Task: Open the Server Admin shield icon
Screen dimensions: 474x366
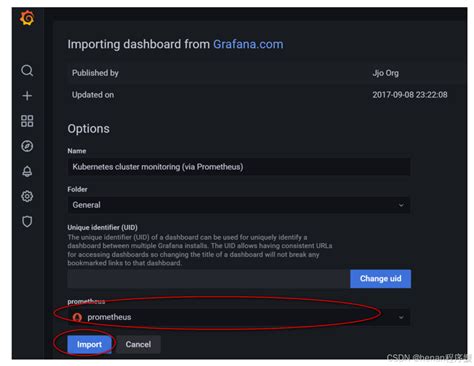Action: click(x=27, y=221)
